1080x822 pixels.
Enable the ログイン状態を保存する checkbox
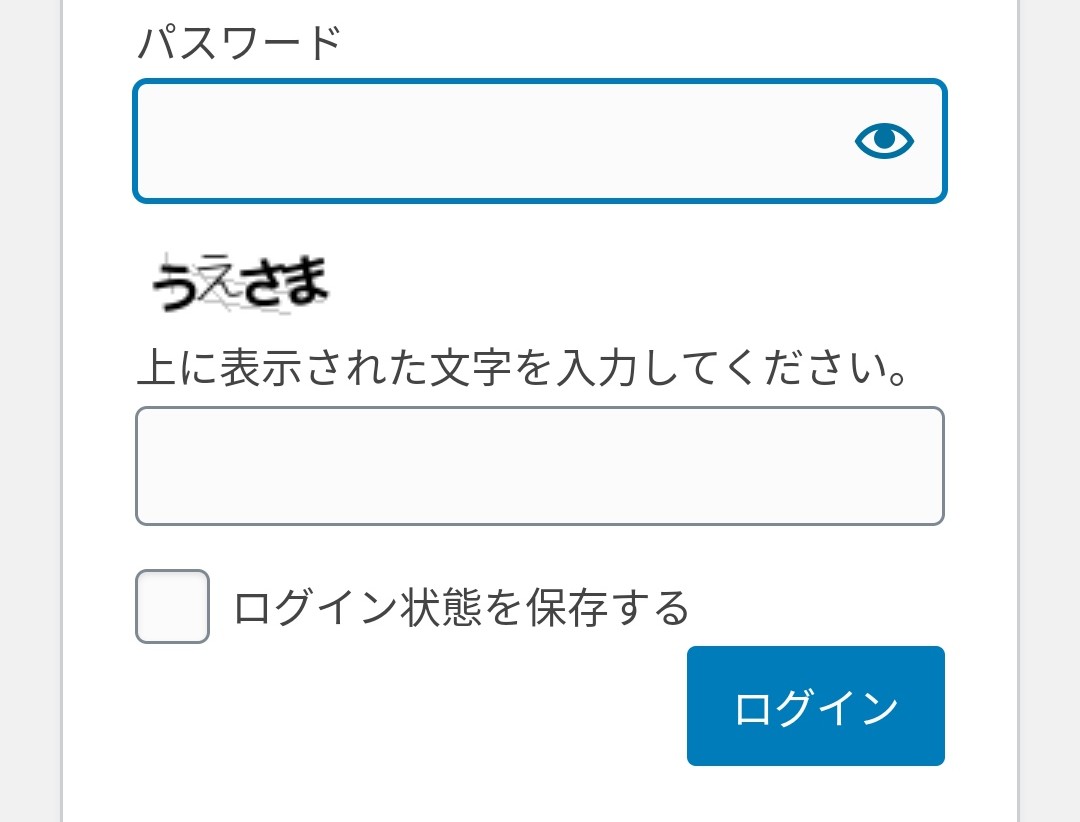point(172,606)
